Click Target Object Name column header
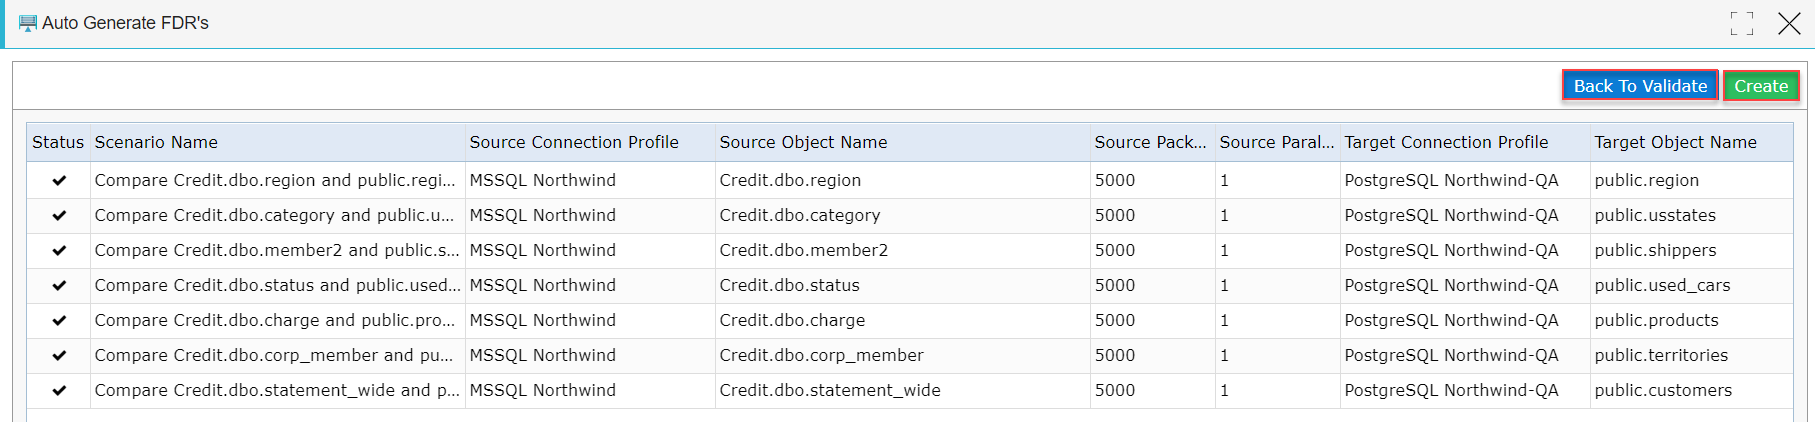The width and height of the screenshot is (1815, 422). (x=1691, y=142)
